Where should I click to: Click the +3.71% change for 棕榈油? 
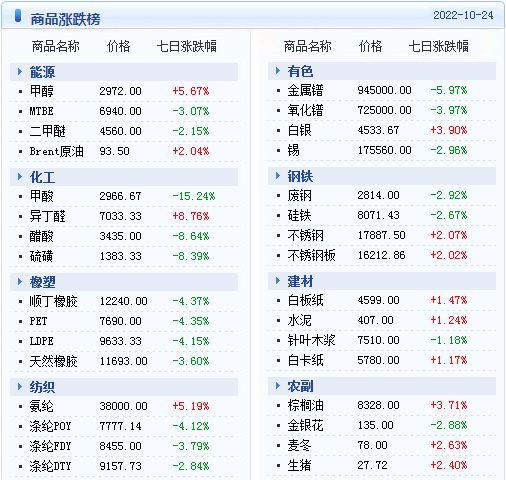[449, 405]
